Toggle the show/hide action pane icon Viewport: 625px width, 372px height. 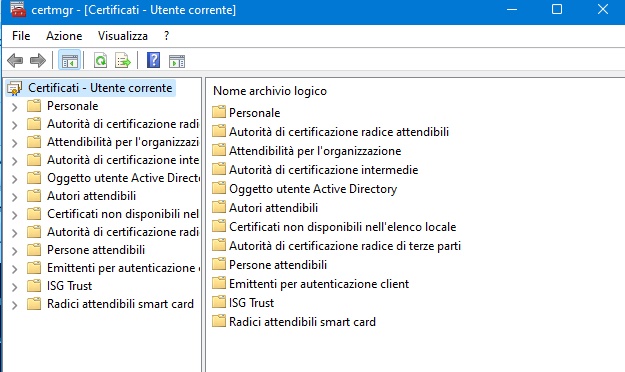pyautogui.click(x=177, y=61)
